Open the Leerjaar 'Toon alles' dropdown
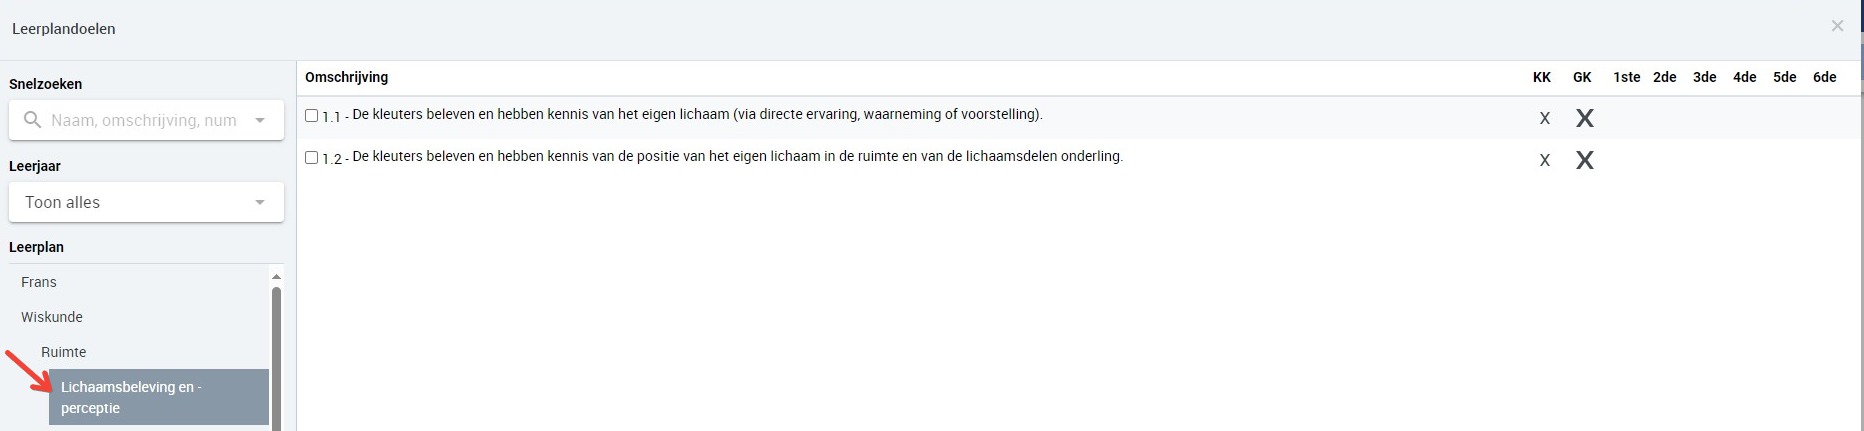 coord(146,202)
